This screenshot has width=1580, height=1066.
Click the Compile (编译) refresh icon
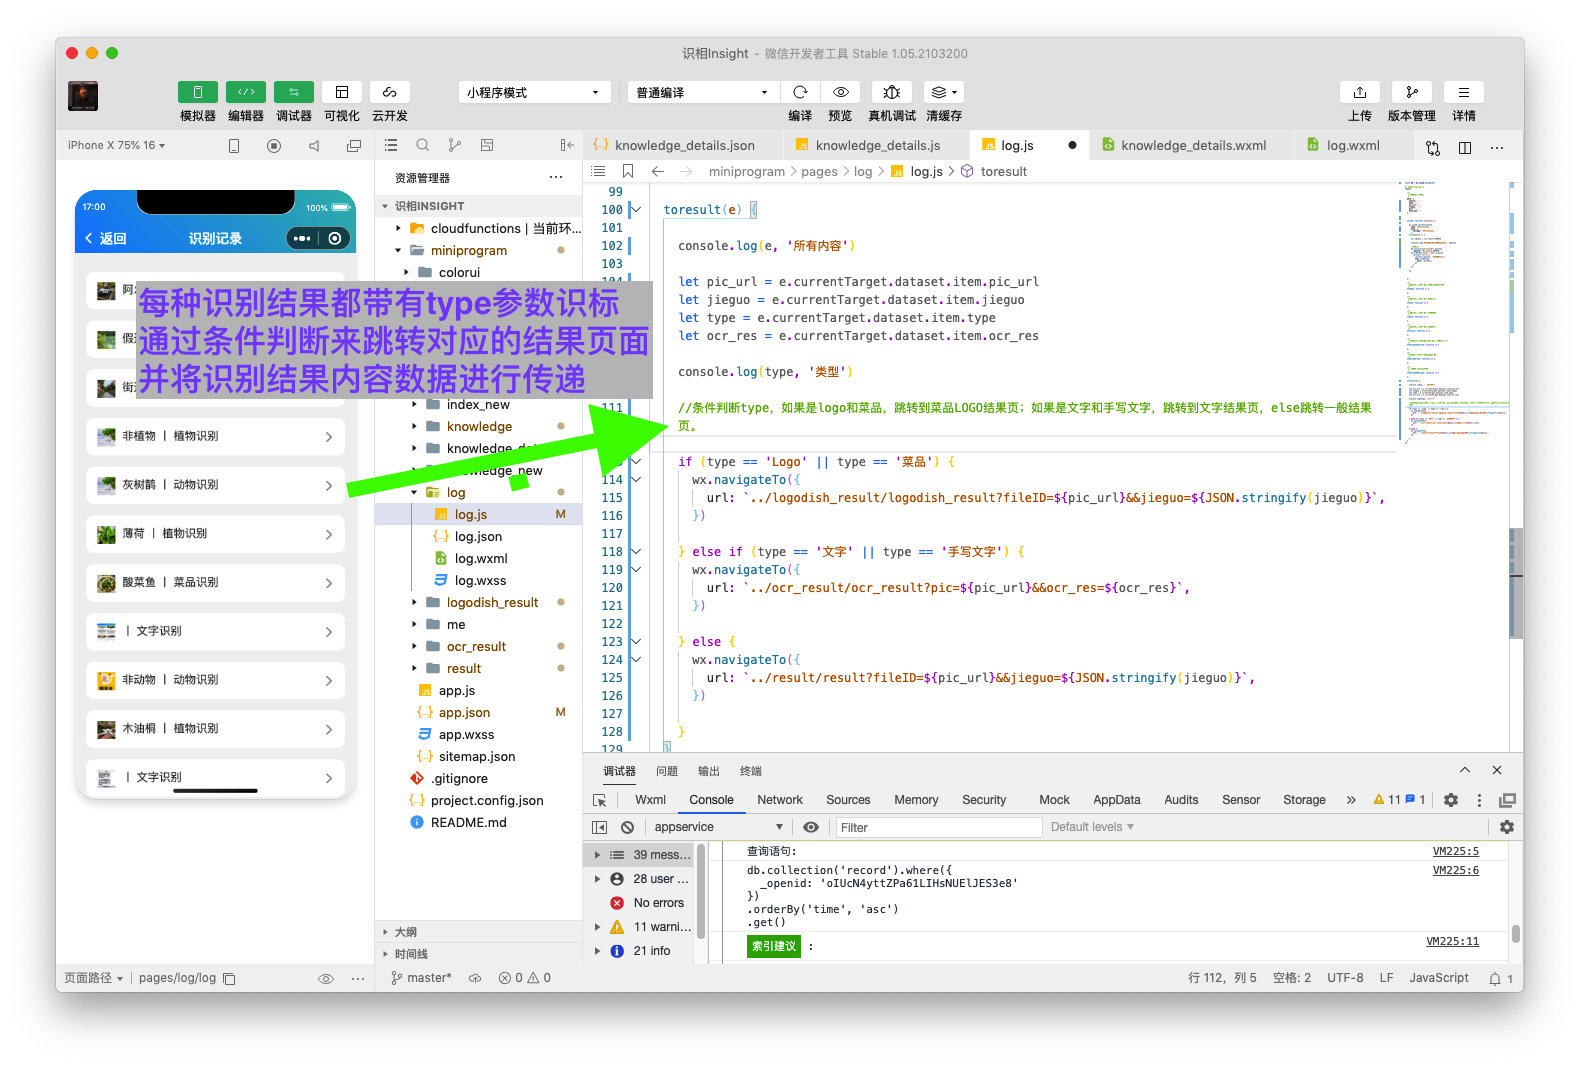pos(800,92)
